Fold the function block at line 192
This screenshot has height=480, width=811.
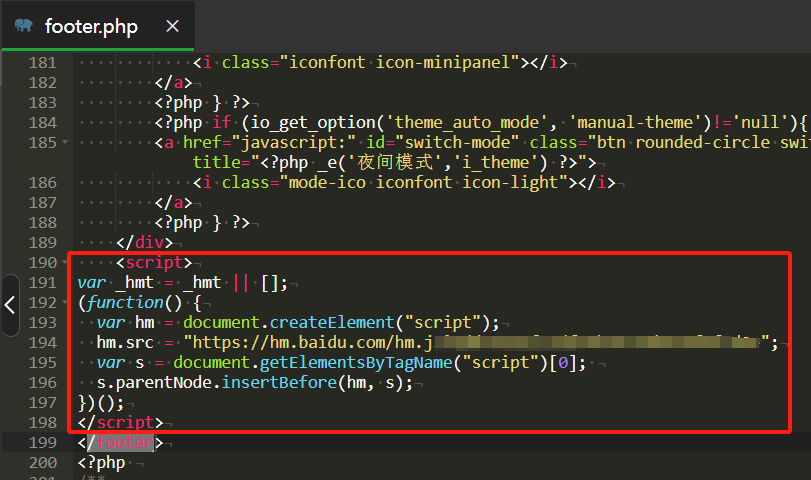pyautogui.click(x=65, y=303)
